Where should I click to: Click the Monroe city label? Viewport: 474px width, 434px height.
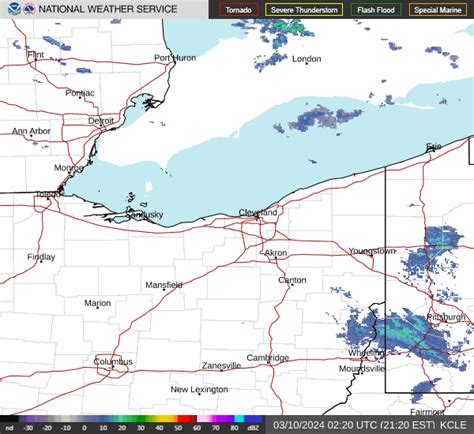(x=69, y=168)
